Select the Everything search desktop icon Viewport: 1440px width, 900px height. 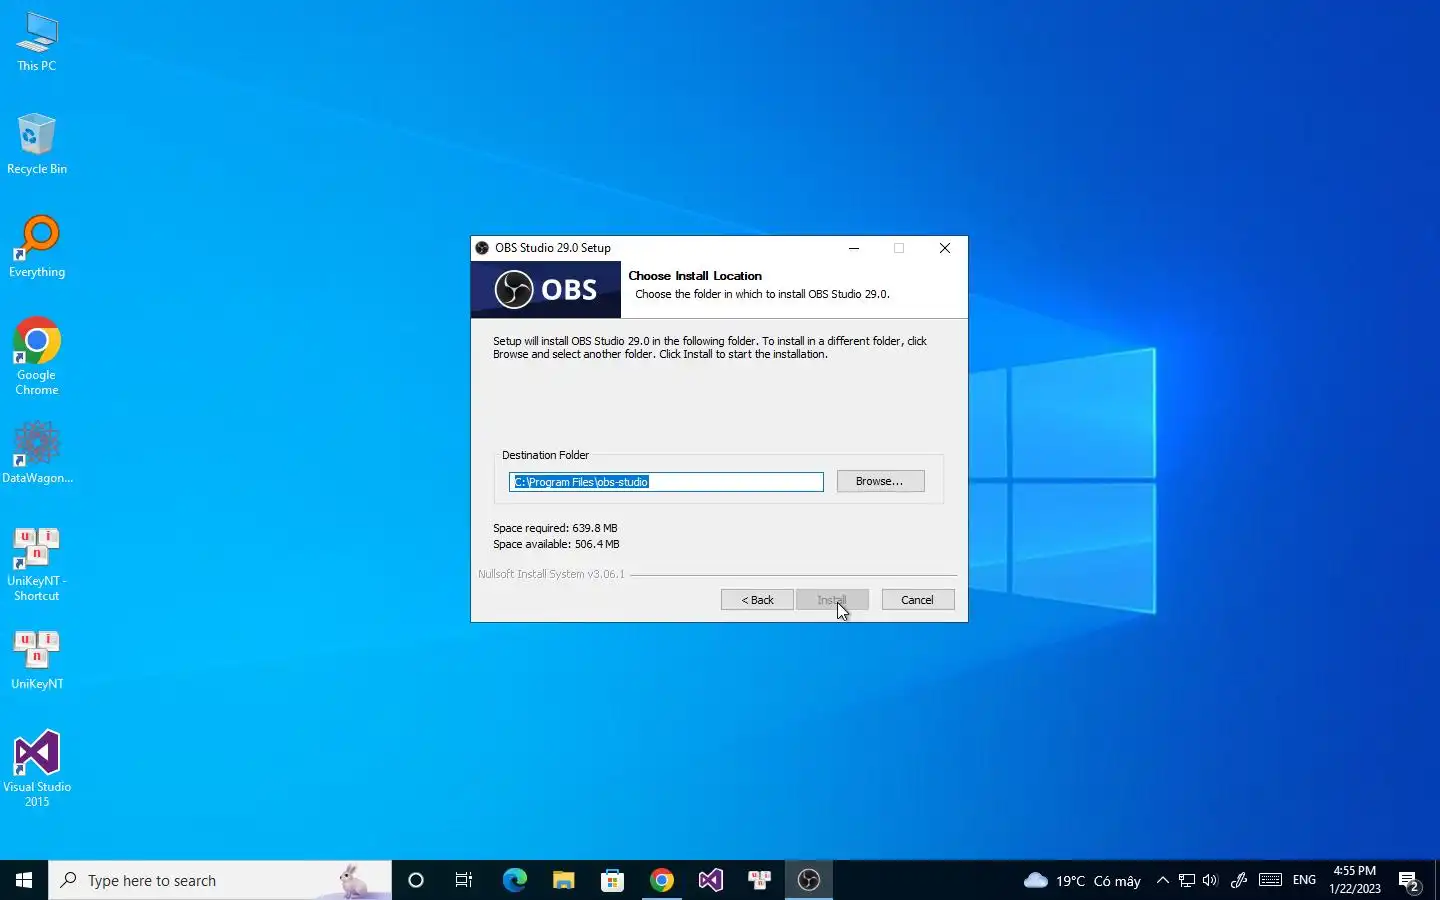(x=37, y=247)
